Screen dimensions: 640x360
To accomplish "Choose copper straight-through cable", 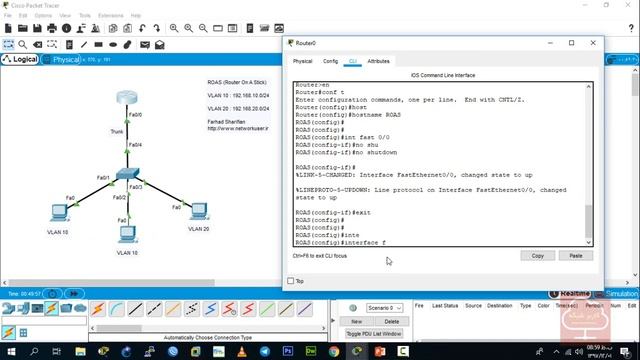I will pos(136,309).
